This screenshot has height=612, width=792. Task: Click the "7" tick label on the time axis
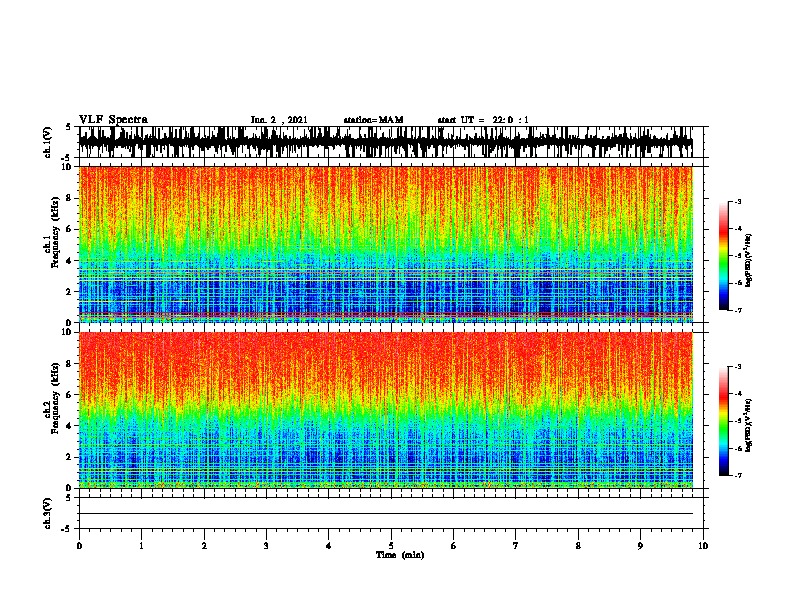tap(516, 546)
